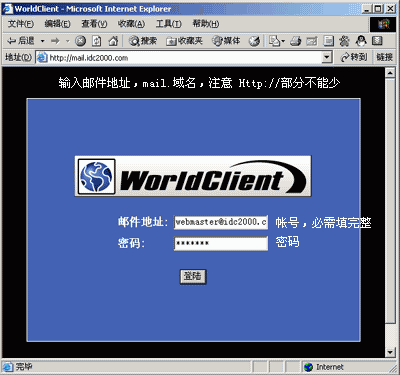
Task: Click the Forward arrow button
Action: point(55,41)
